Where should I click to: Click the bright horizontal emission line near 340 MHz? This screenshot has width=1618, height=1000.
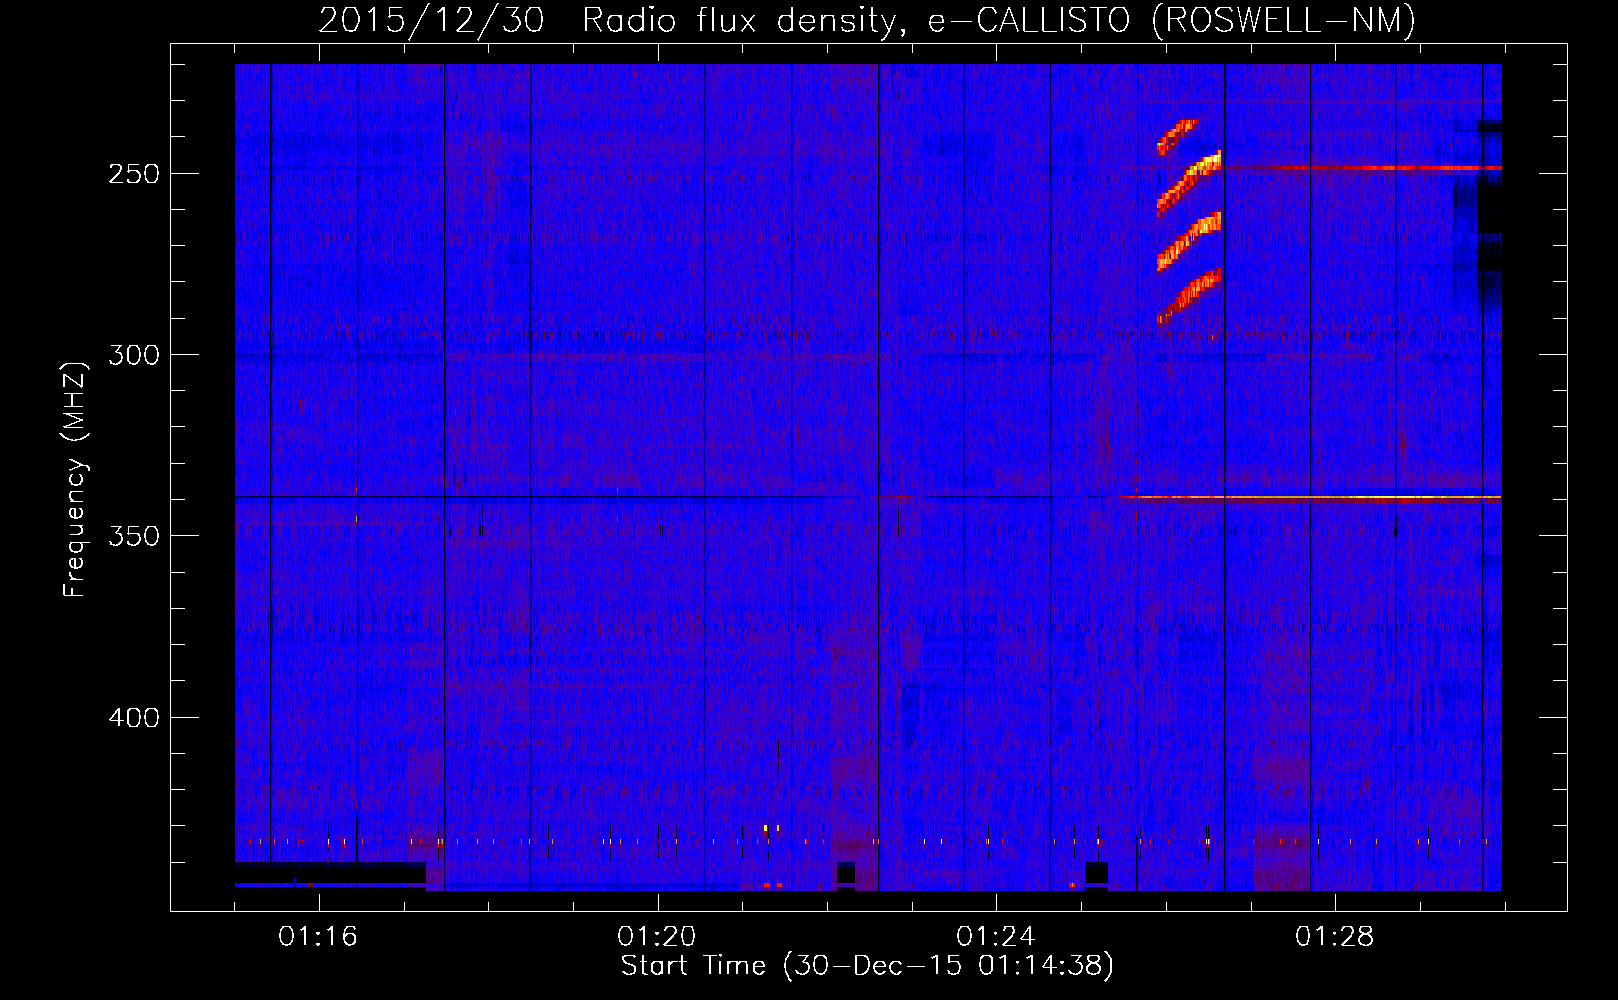coord(1310,497)
